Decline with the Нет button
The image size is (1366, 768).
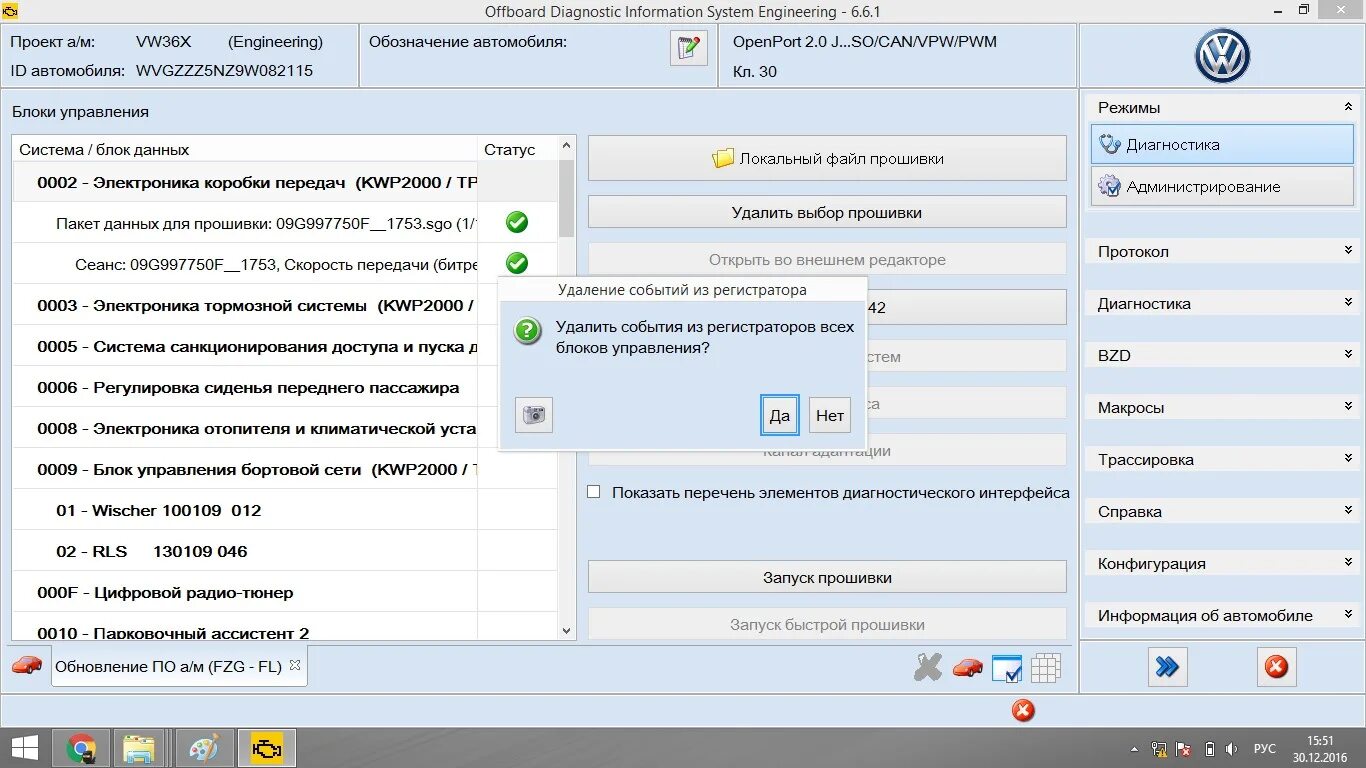[x=830, y=415]
